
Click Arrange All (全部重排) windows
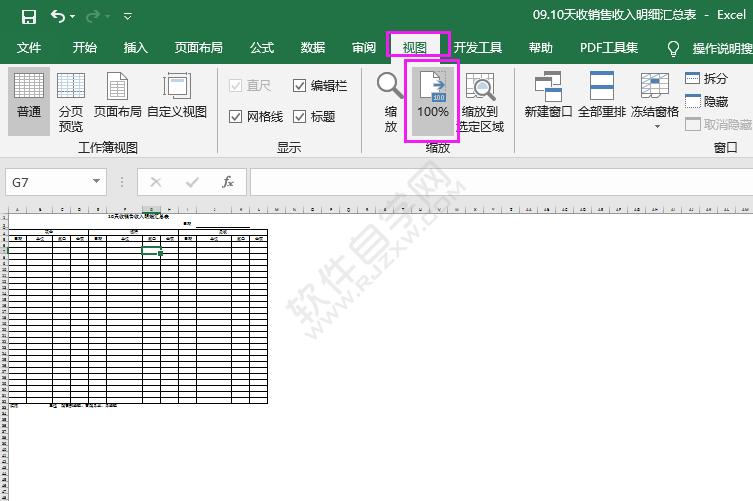602,96
